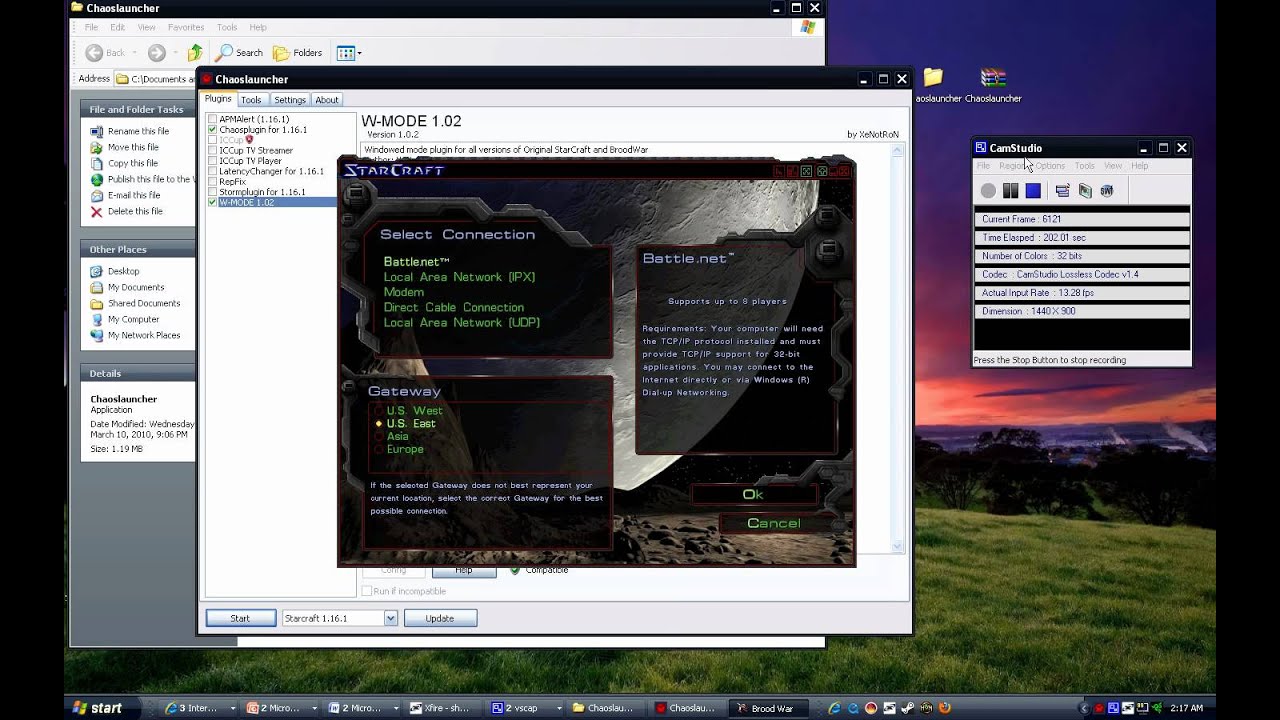The image size is (1280, 720).
Task: Click the ICCup shield icon
Action: 250,140
